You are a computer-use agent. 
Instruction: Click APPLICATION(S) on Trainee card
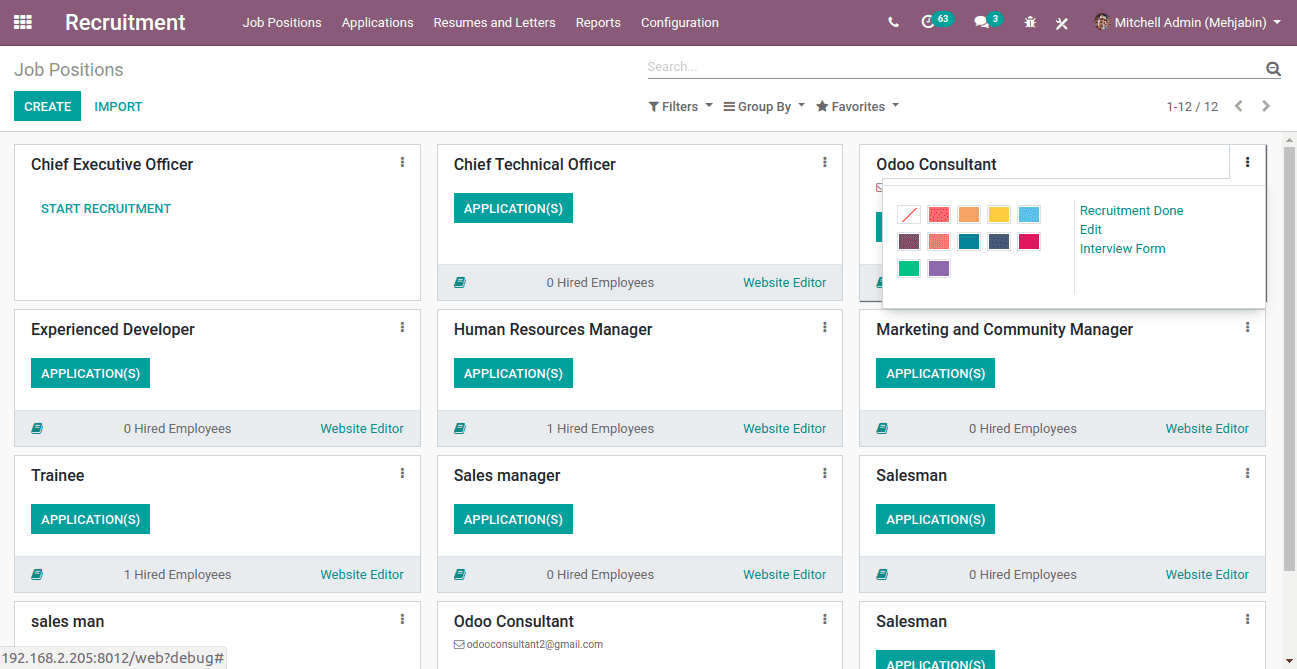[90, 519]
